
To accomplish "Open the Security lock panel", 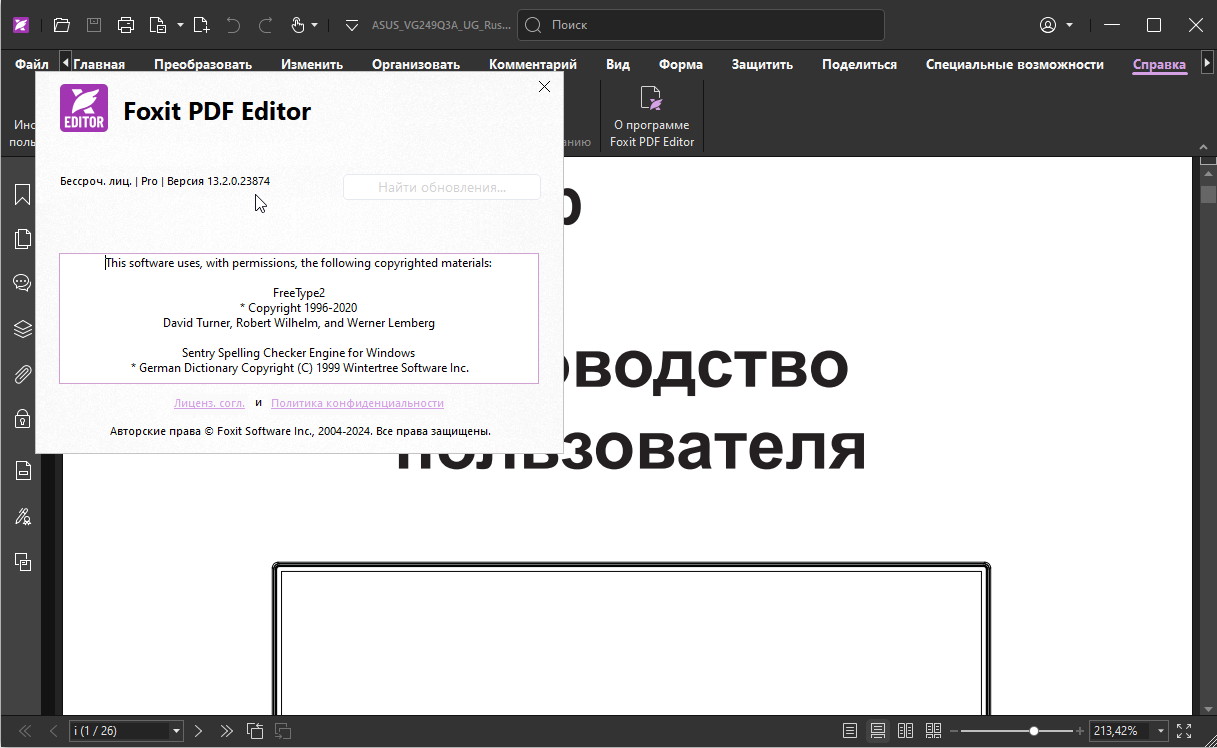I will 22,419.
